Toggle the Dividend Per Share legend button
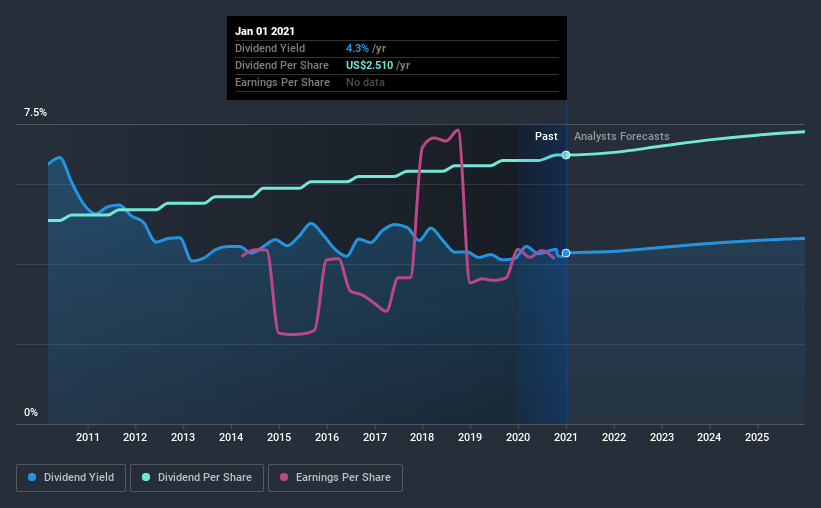 pos(197,478)
